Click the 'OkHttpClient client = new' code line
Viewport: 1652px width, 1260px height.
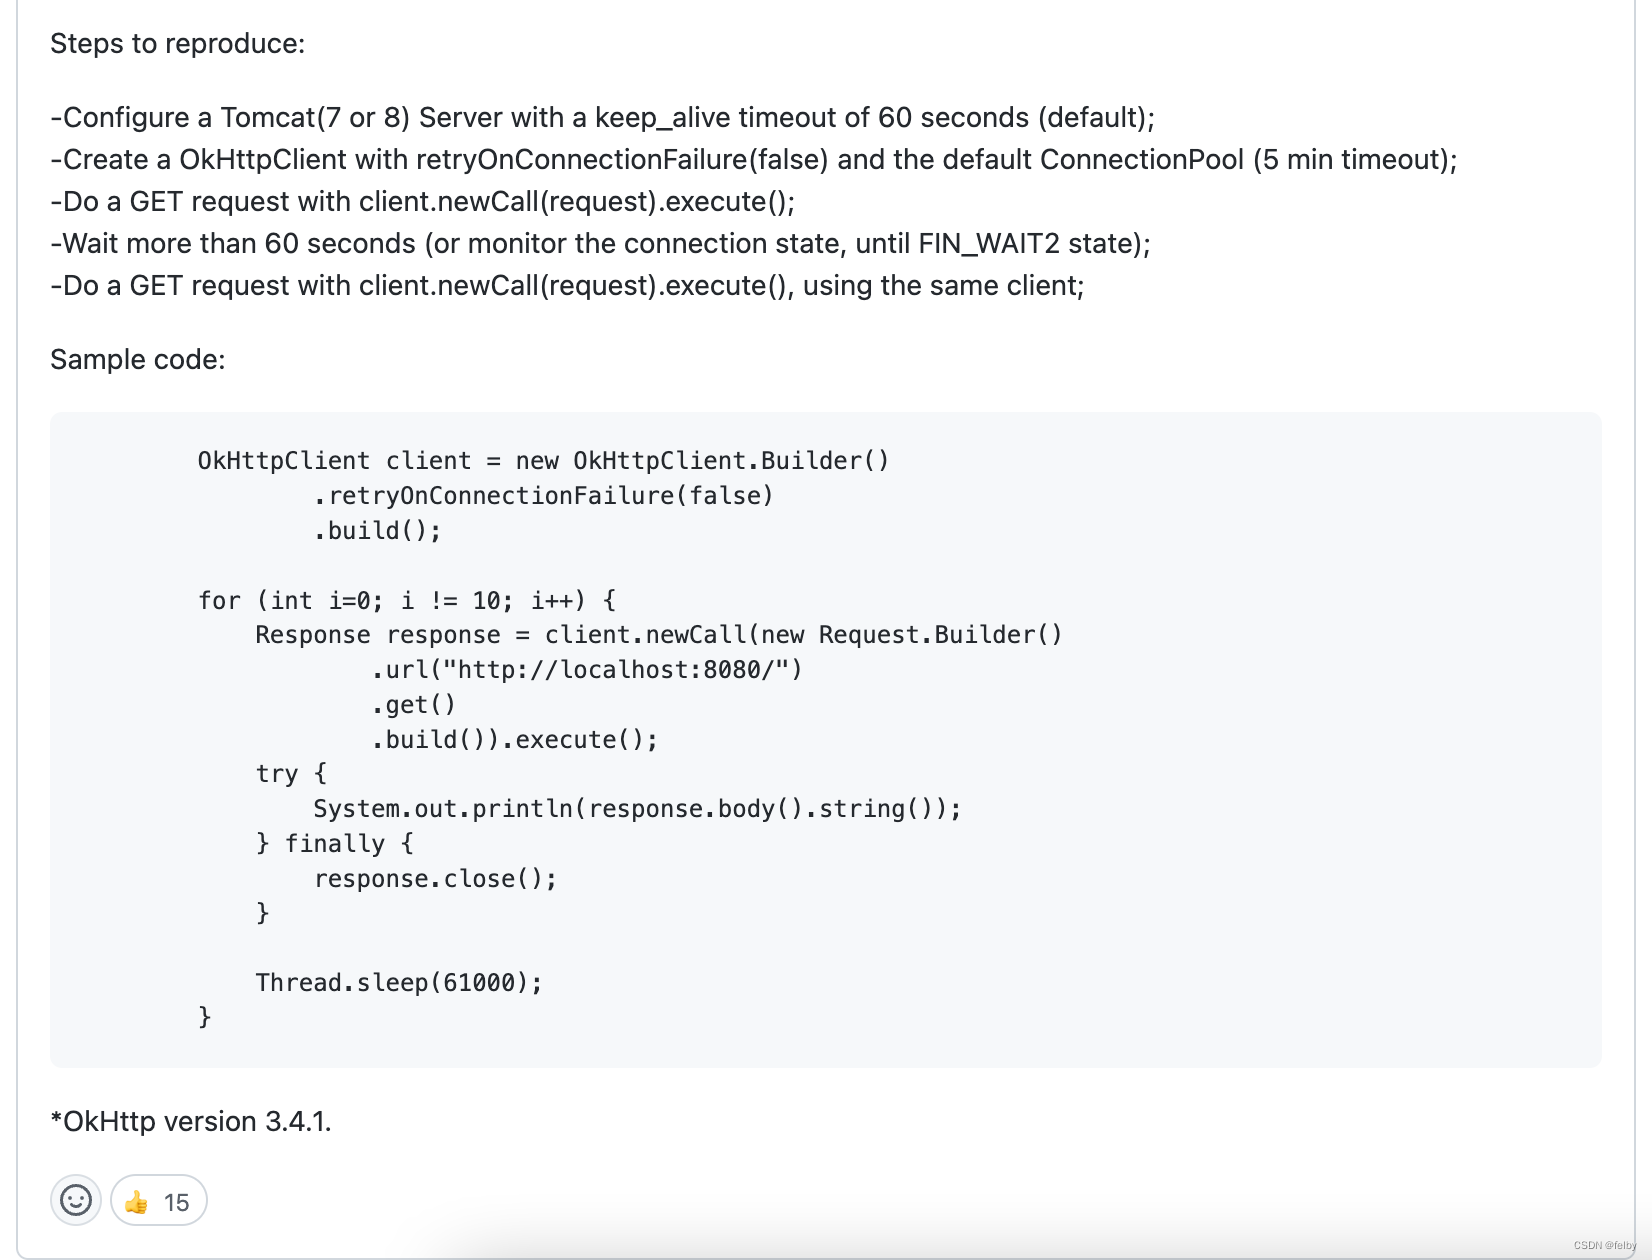[x=543, y=461]
